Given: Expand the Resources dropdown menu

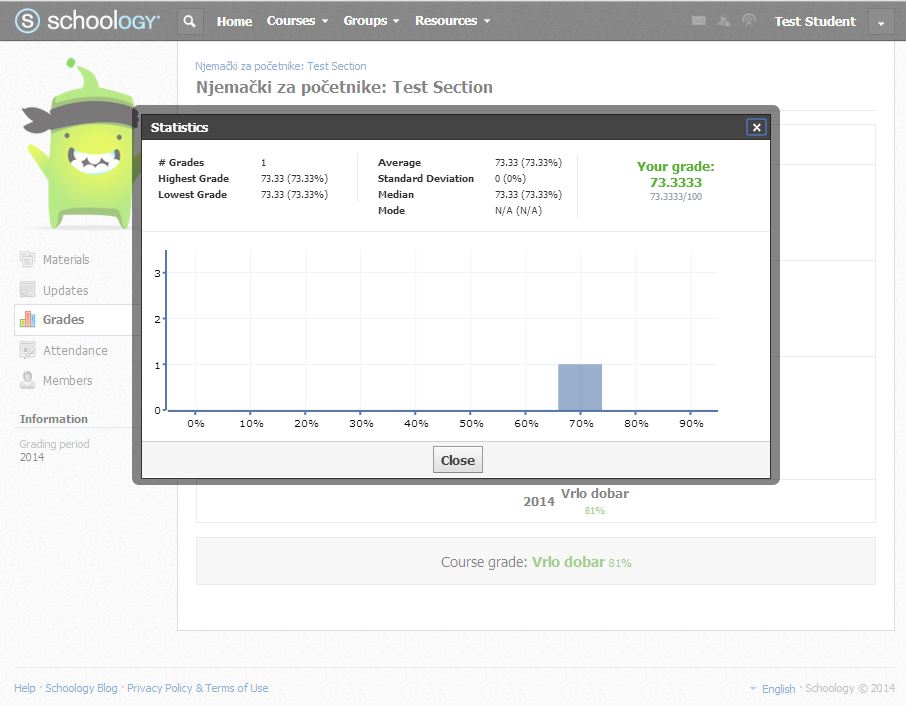Looking at the screenshot, I should pyautogui.click(x=452, y=21).
